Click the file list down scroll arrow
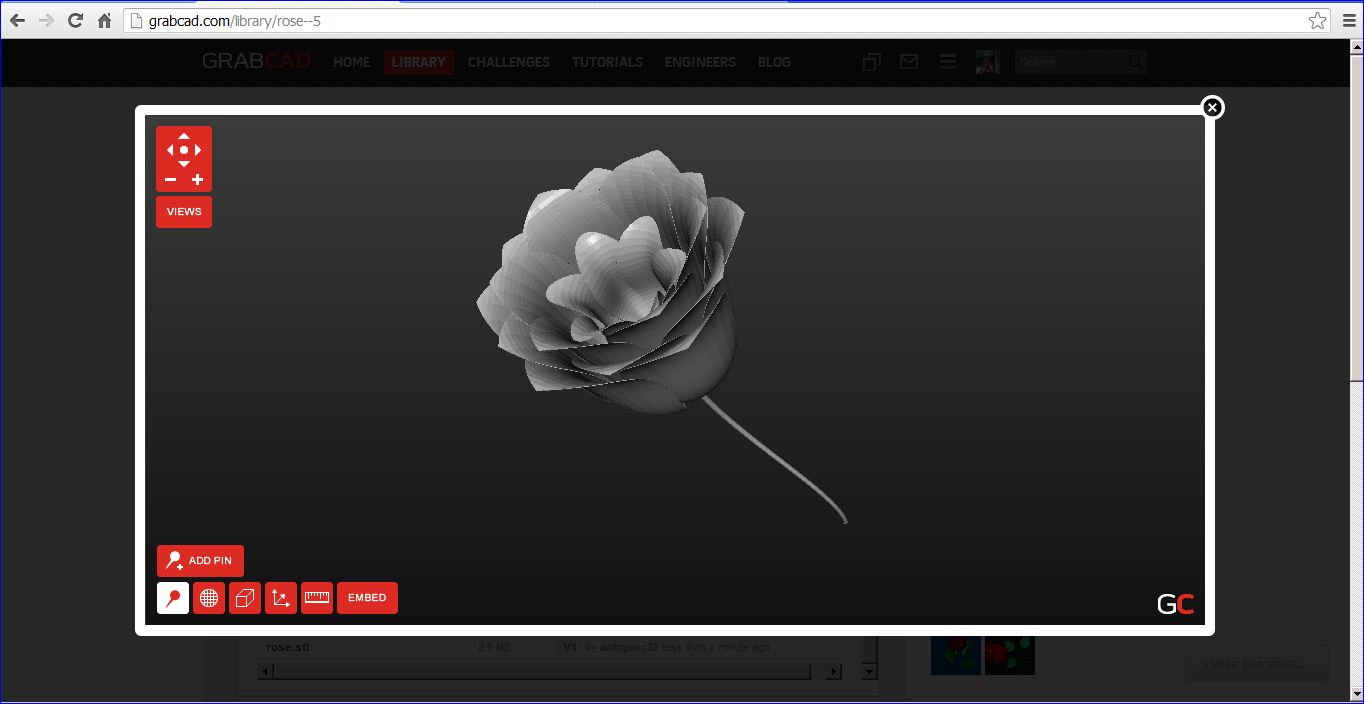This screenshot has height=704, width=1364. [x=869, y=672]
